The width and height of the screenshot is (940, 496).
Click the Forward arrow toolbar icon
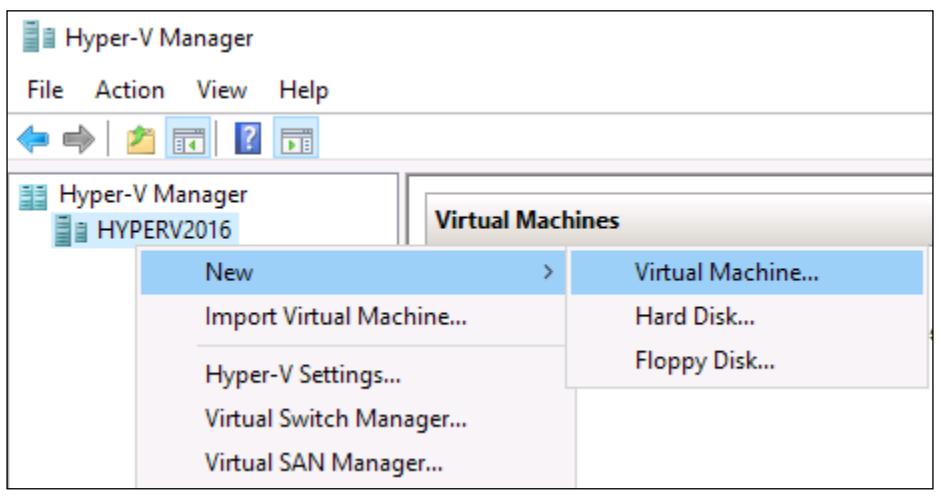coord(79,139)
